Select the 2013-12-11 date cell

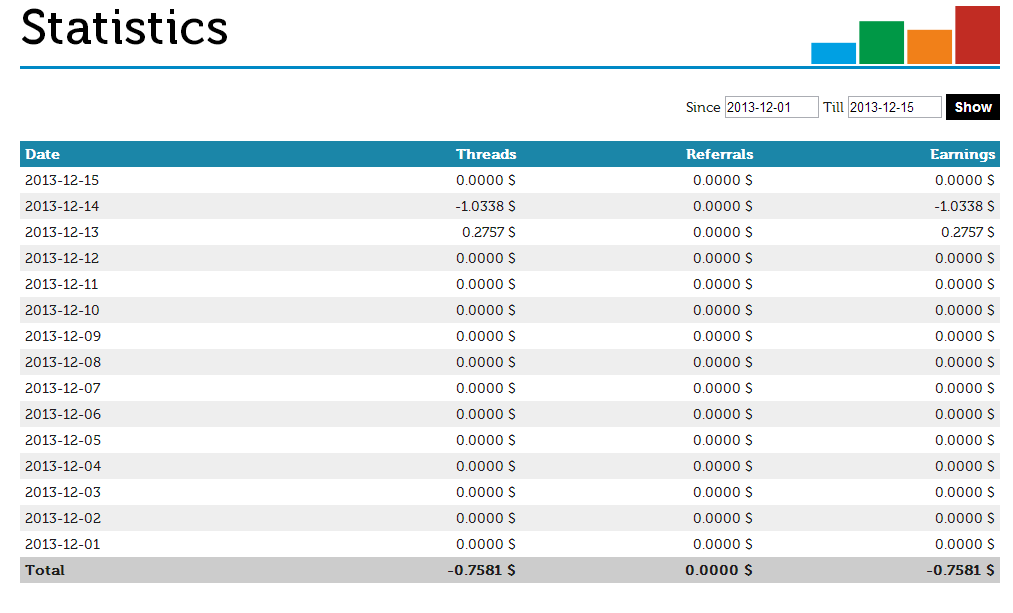coord(61,284)
